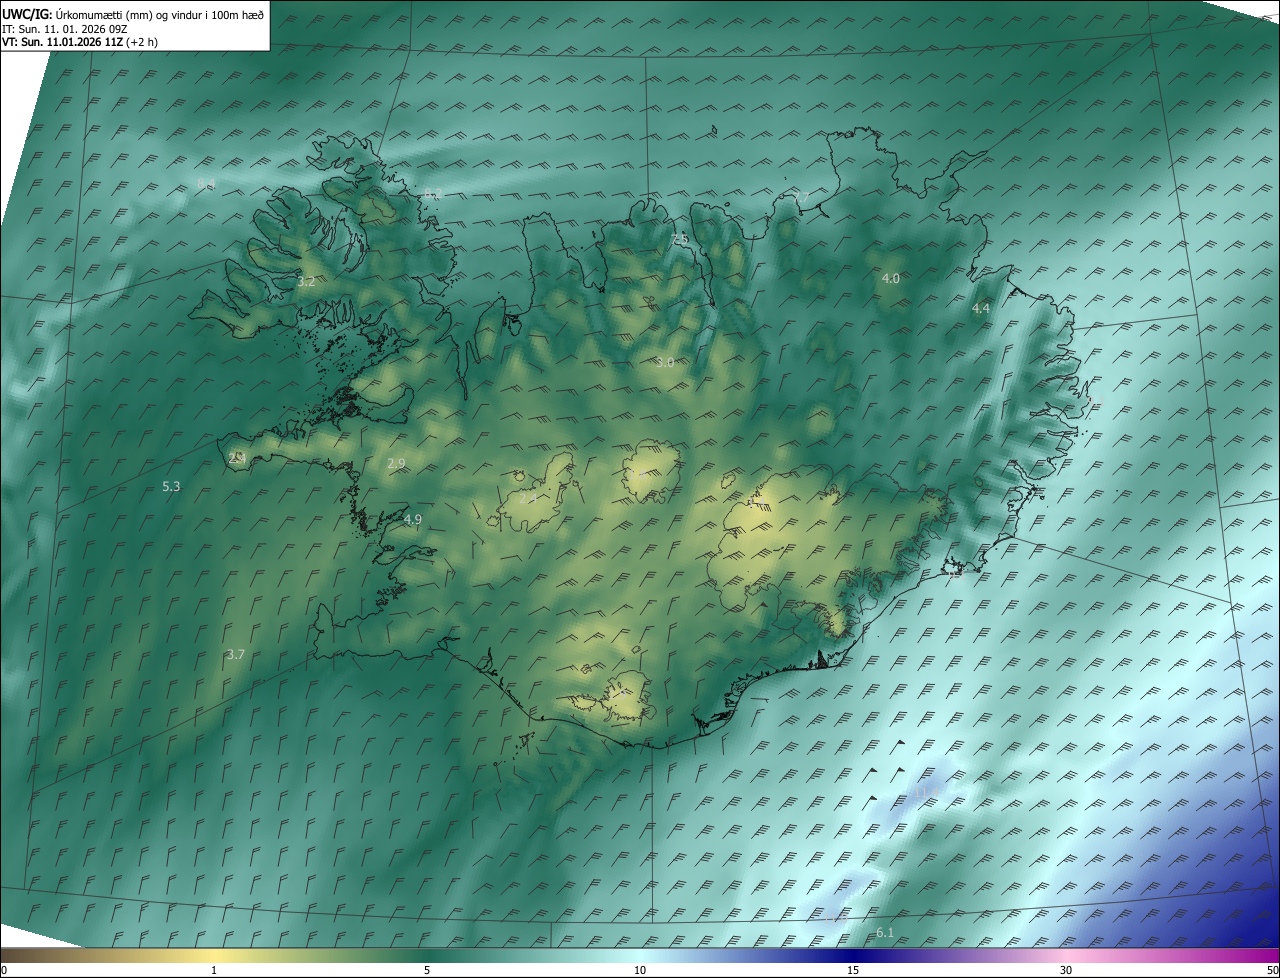The image size is (1280, 978).
Task: Click the 8.2 value label on the map
Action: coord(432,194)
